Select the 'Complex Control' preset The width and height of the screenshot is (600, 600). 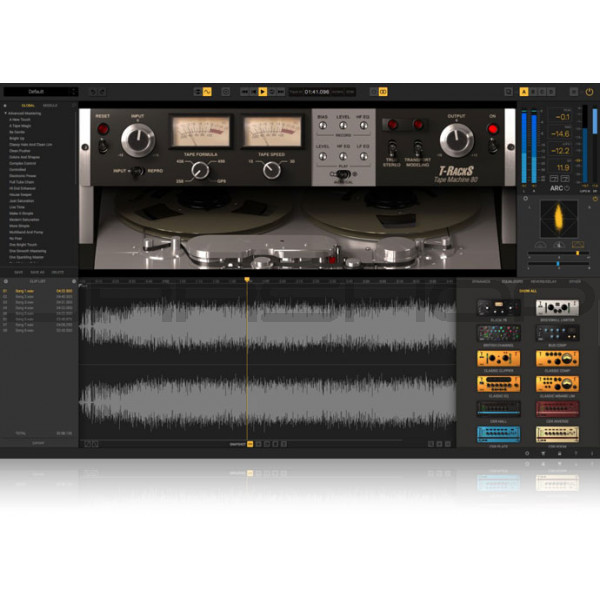click(x=23, y=163)
